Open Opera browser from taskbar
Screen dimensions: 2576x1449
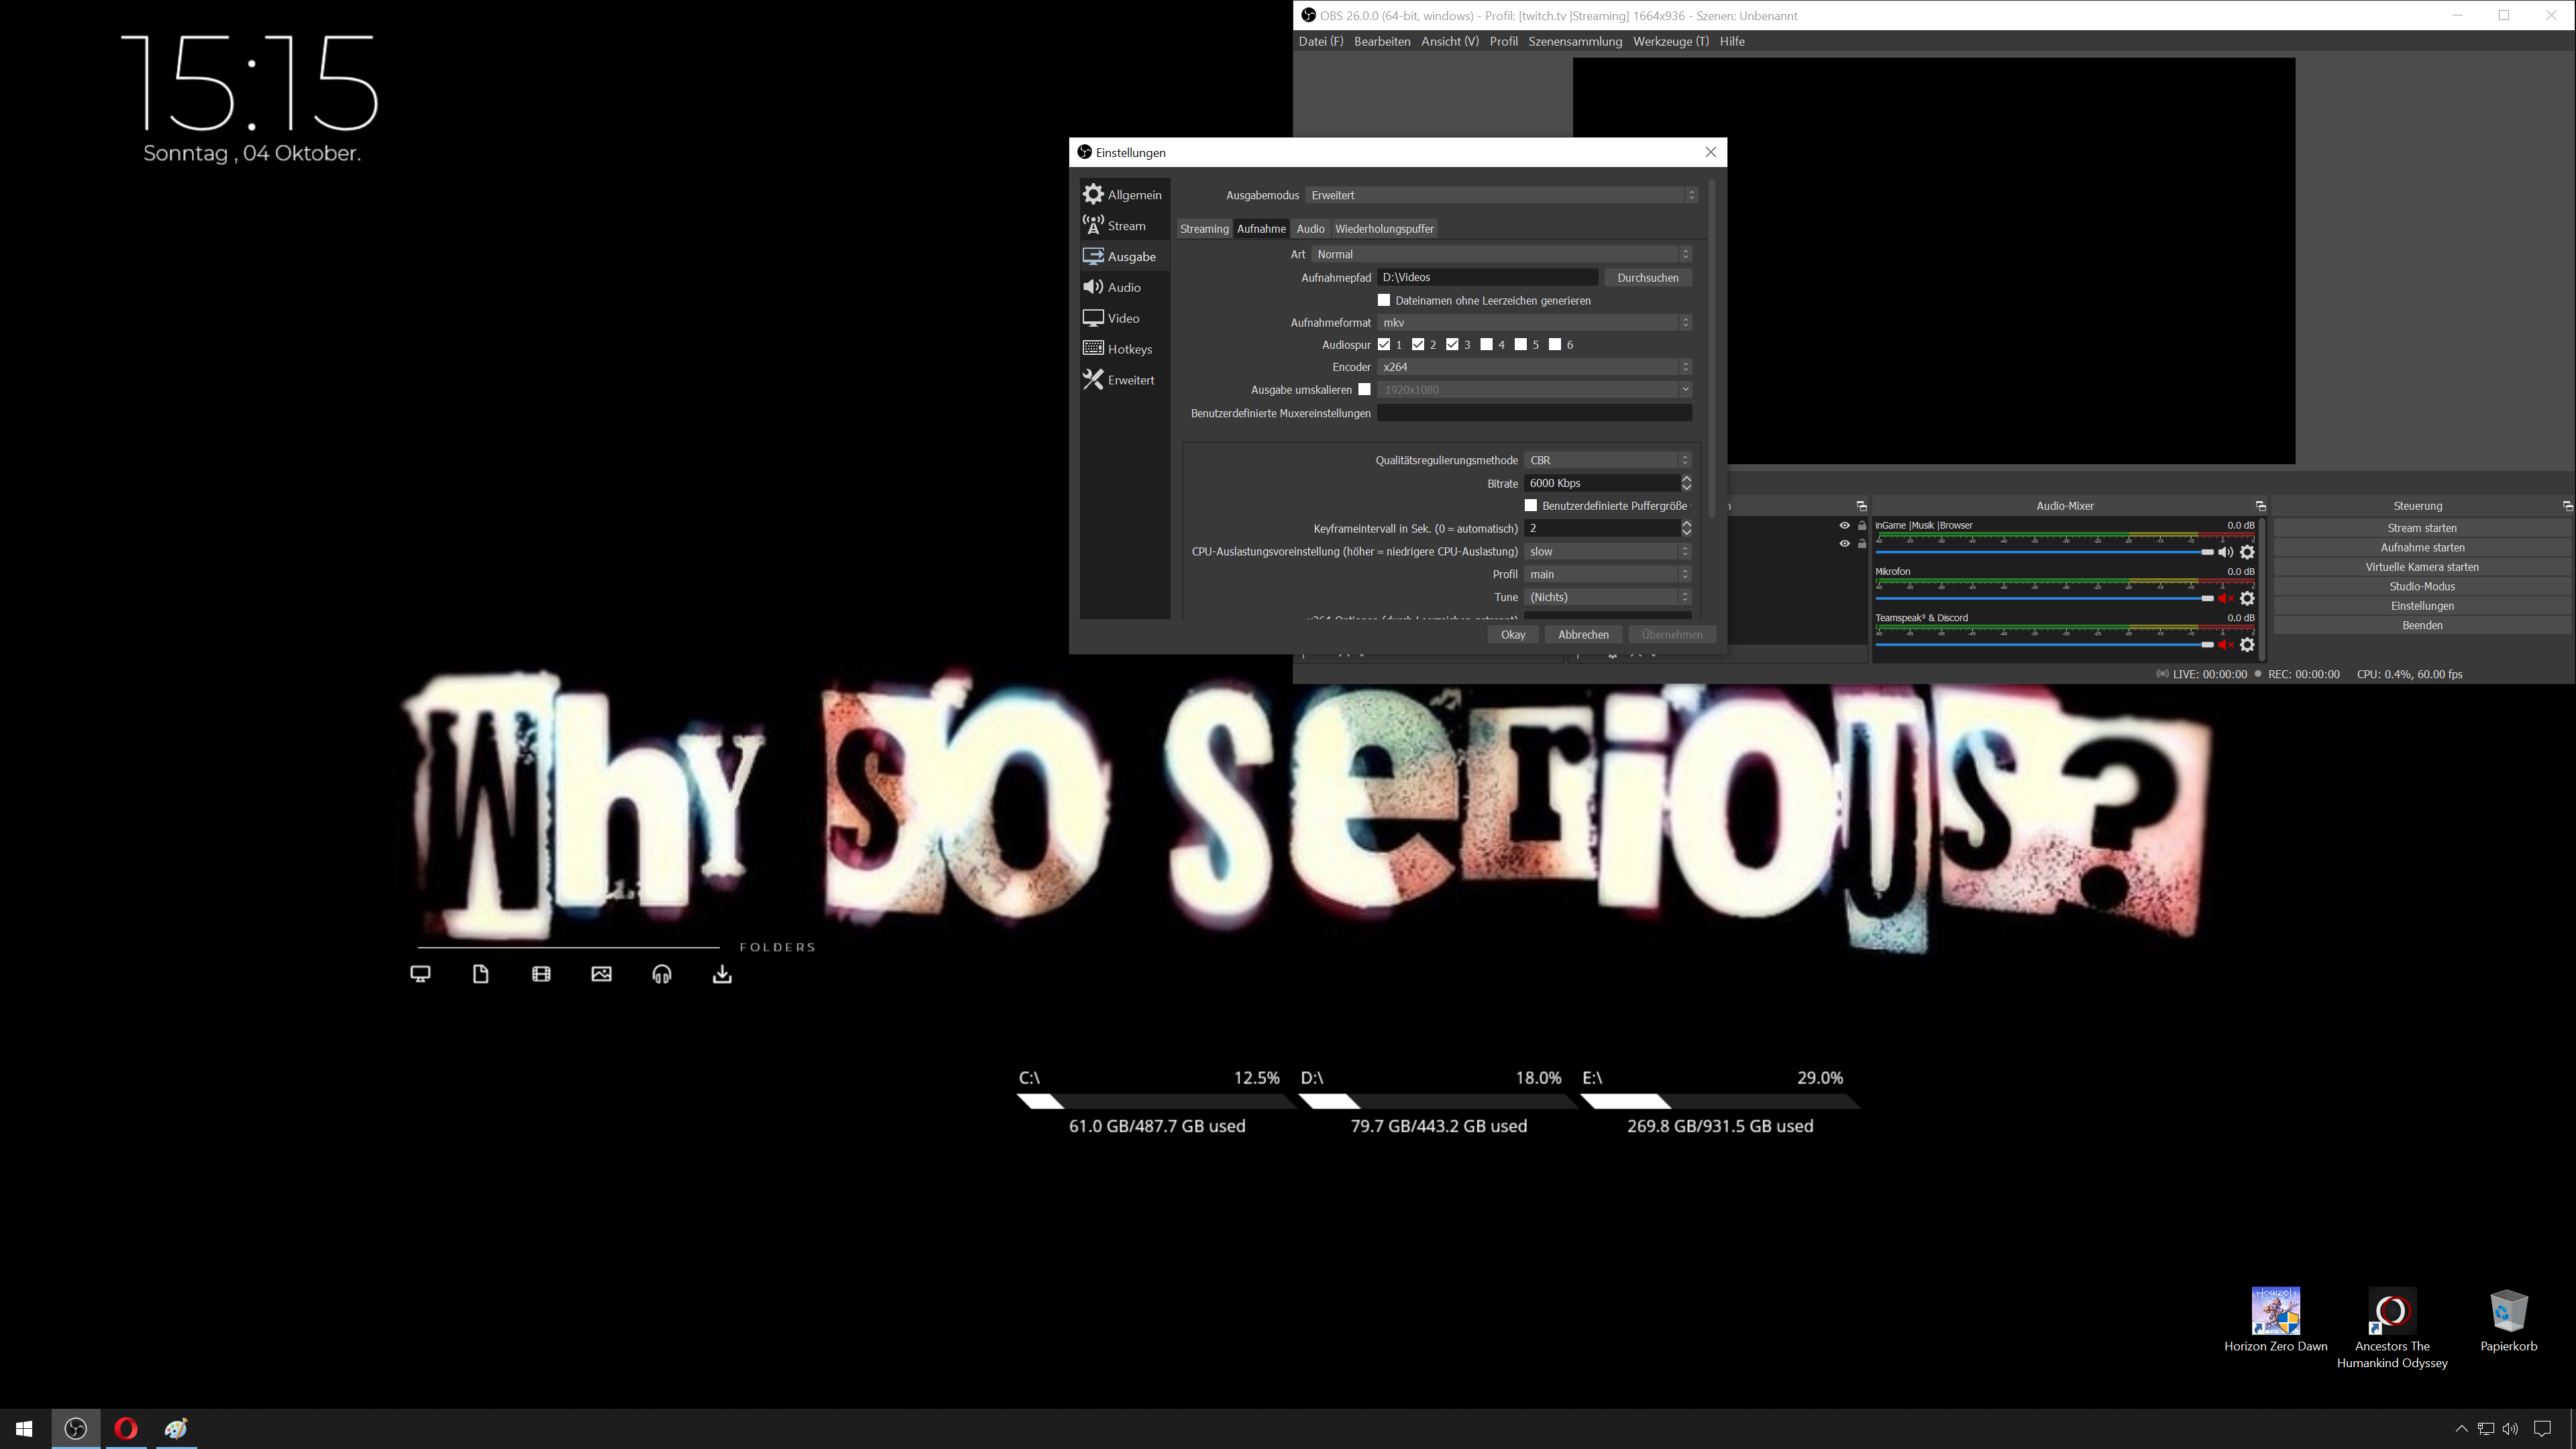[x=126, y=1428]
